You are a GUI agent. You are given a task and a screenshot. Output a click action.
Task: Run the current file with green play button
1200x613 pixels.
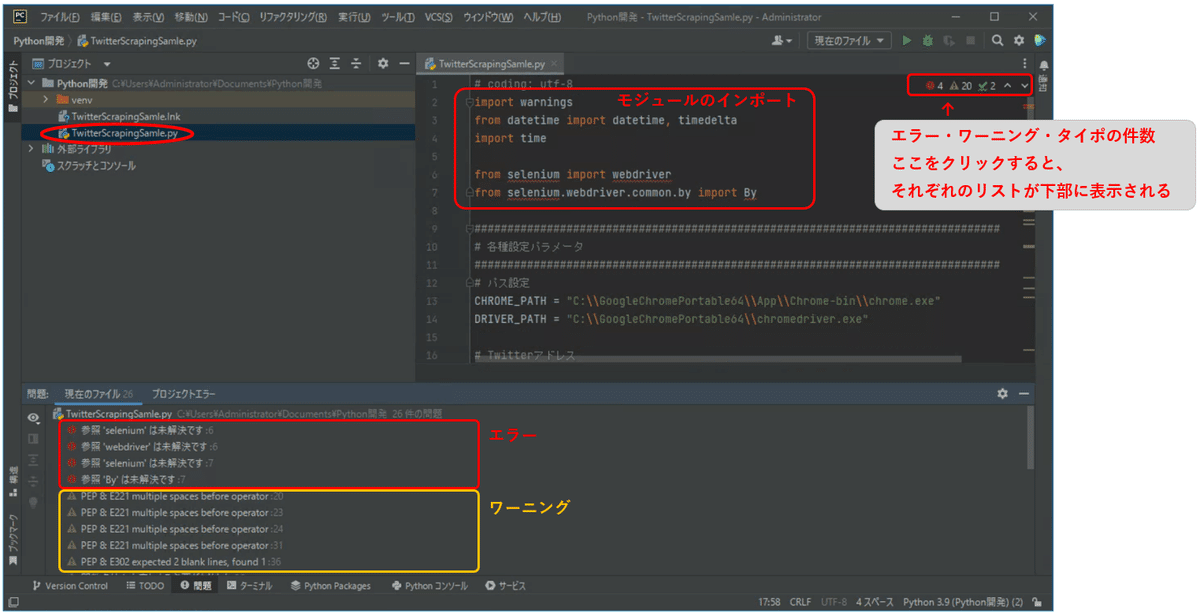(907, 41)
